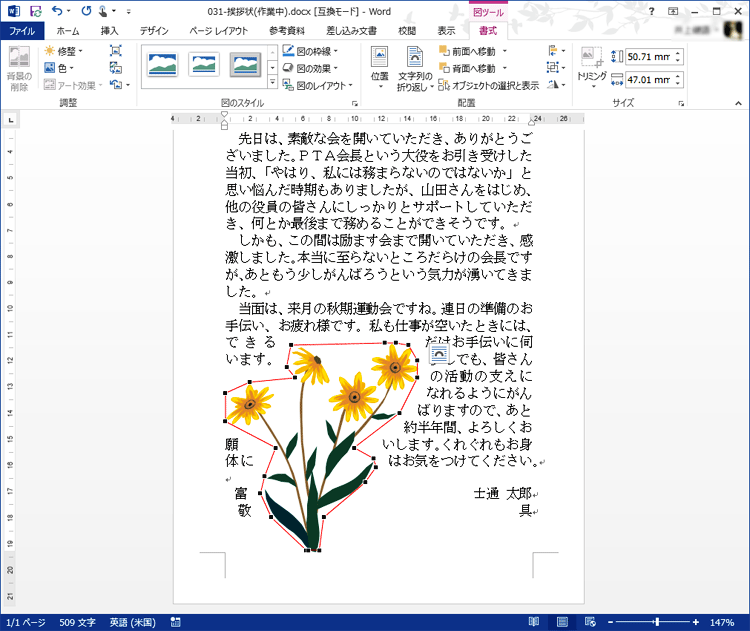Click 背面へ移動 send backward button

(x=467, y=68)
